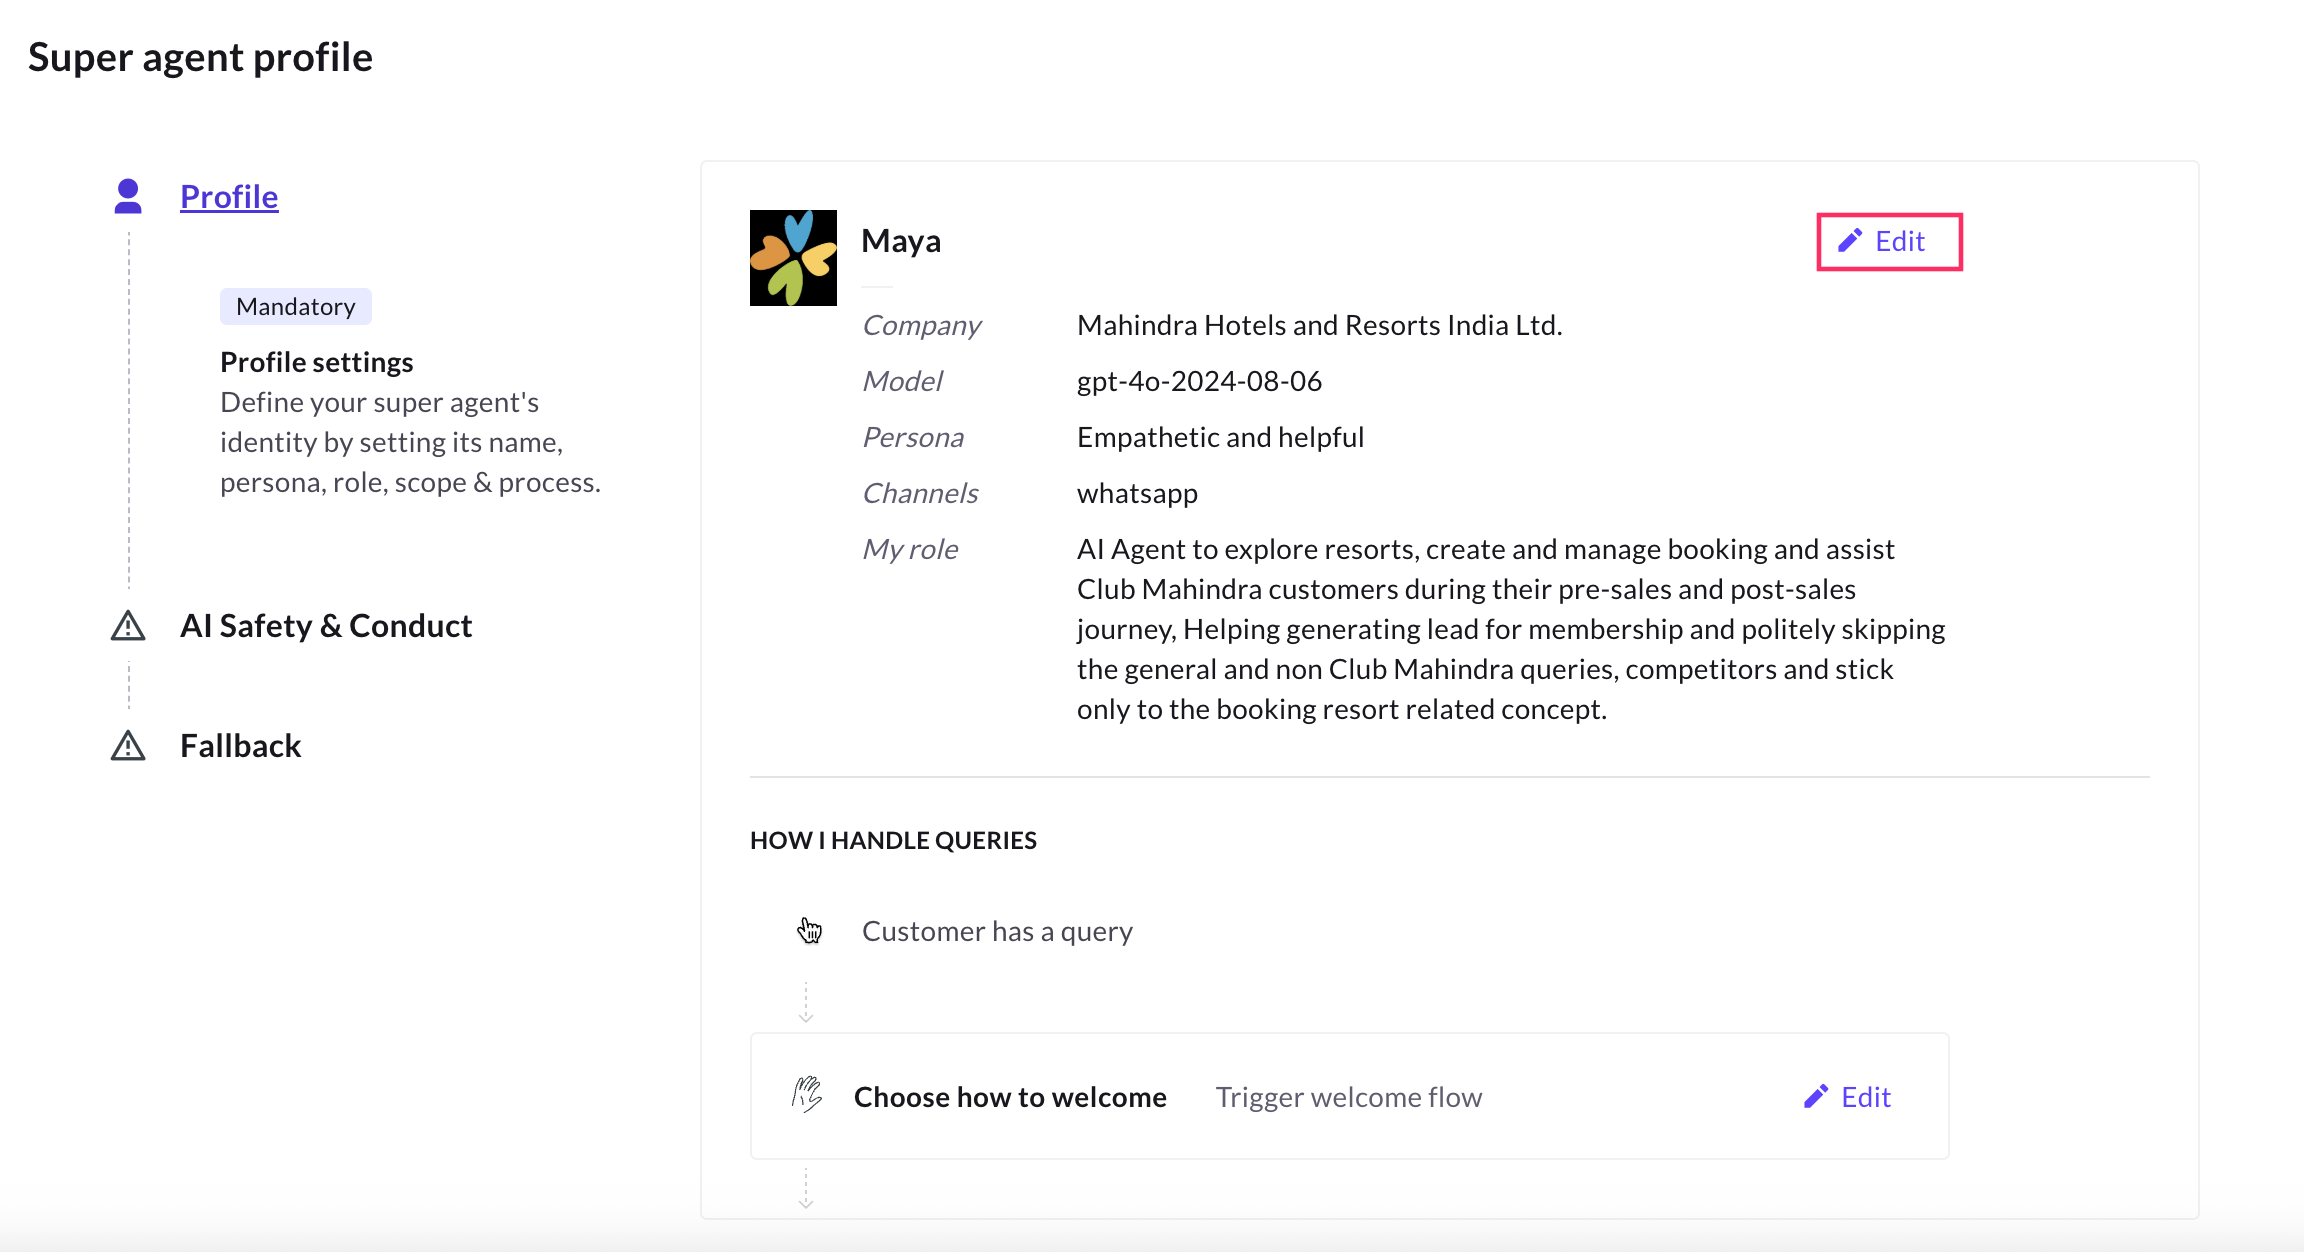Edit the Choose how to welcome step
Image resolution: width=2304 pixels, height=1252 pixels.
click(1848, 1097)
